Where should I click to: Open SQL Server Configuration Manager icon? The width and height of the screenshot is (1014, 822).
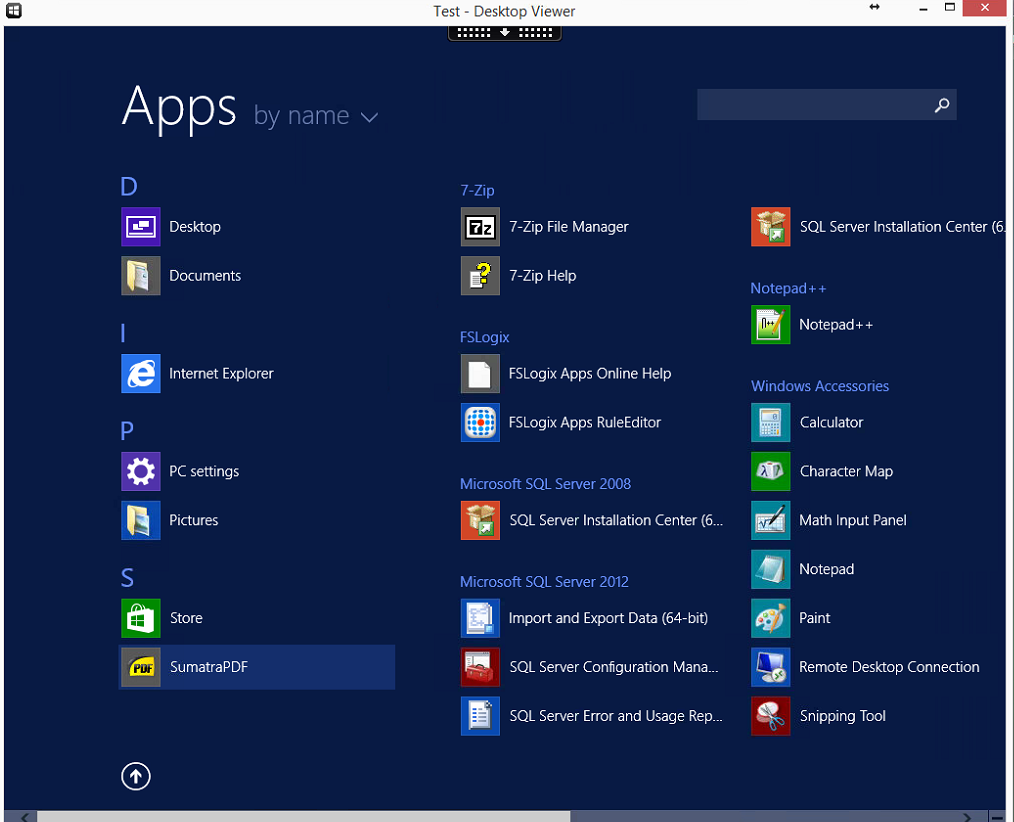[x=480, y=667]
